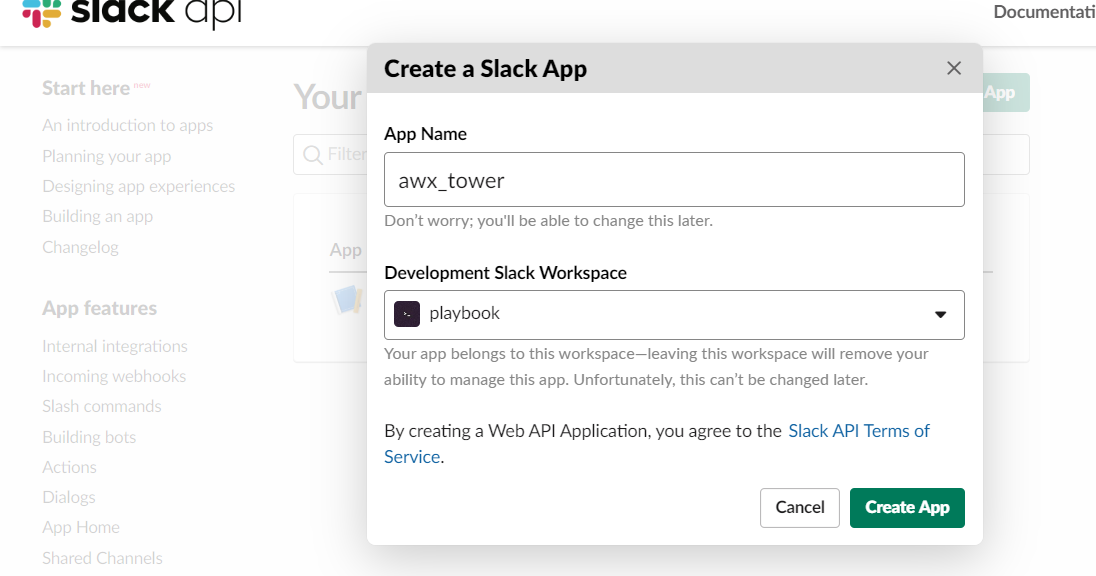This screenshot has height=576, width=1096.
Task: Open the Development Slack Workspace dropdown arrow
Action: point(940,315)
